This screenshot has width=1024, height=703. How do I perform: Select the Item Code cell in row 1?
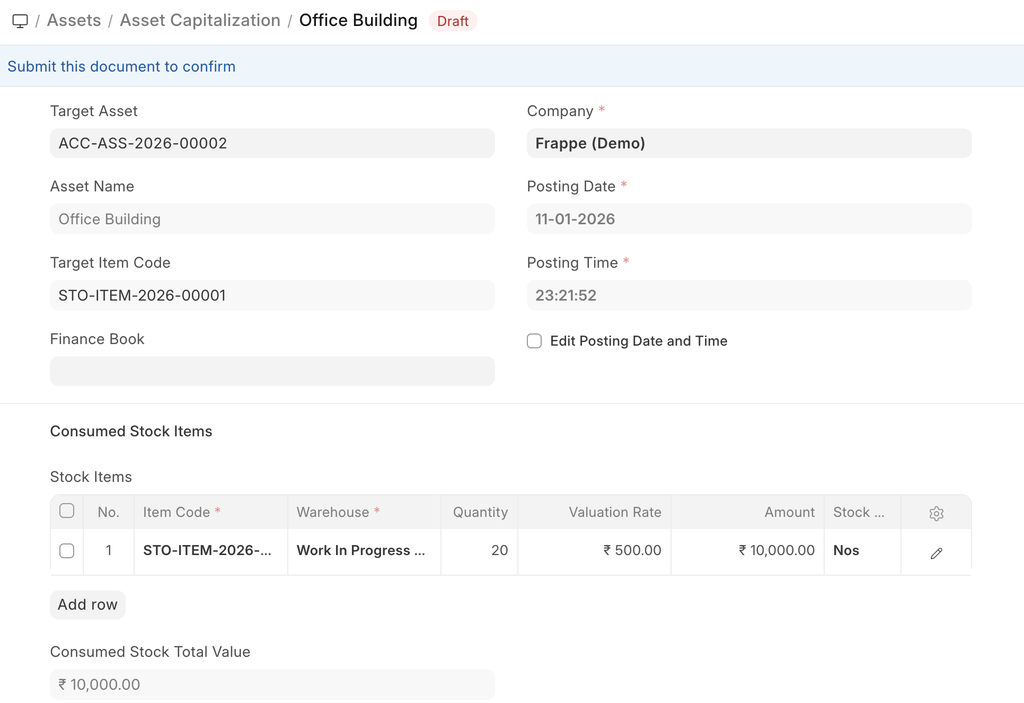(x=210, y=551)
